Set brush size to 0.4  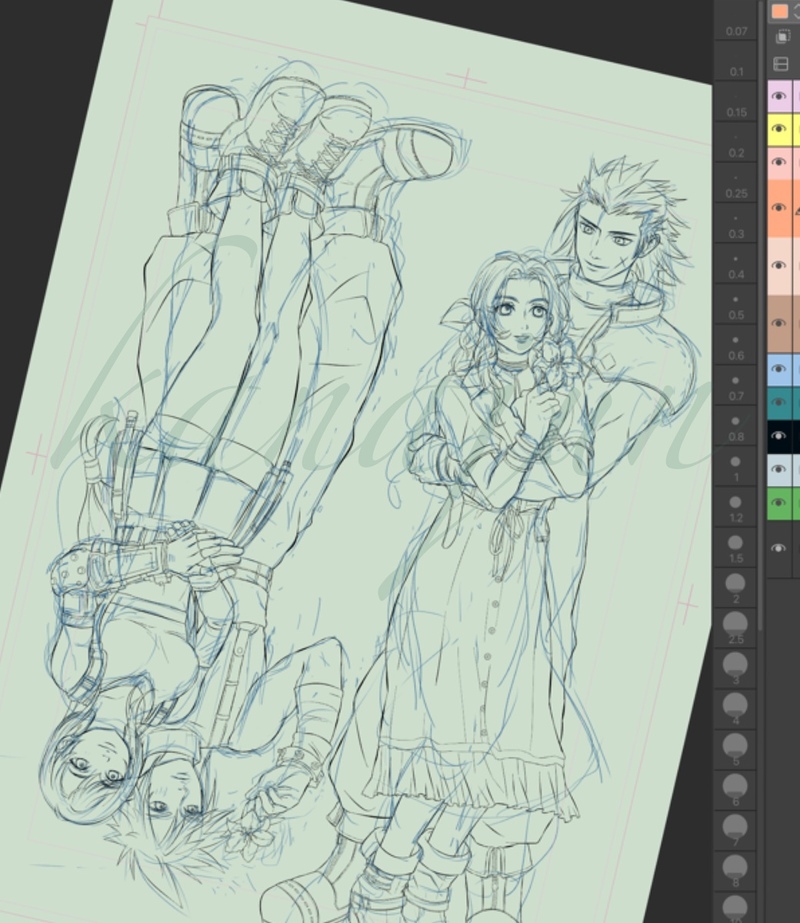(x=736, y=264)
